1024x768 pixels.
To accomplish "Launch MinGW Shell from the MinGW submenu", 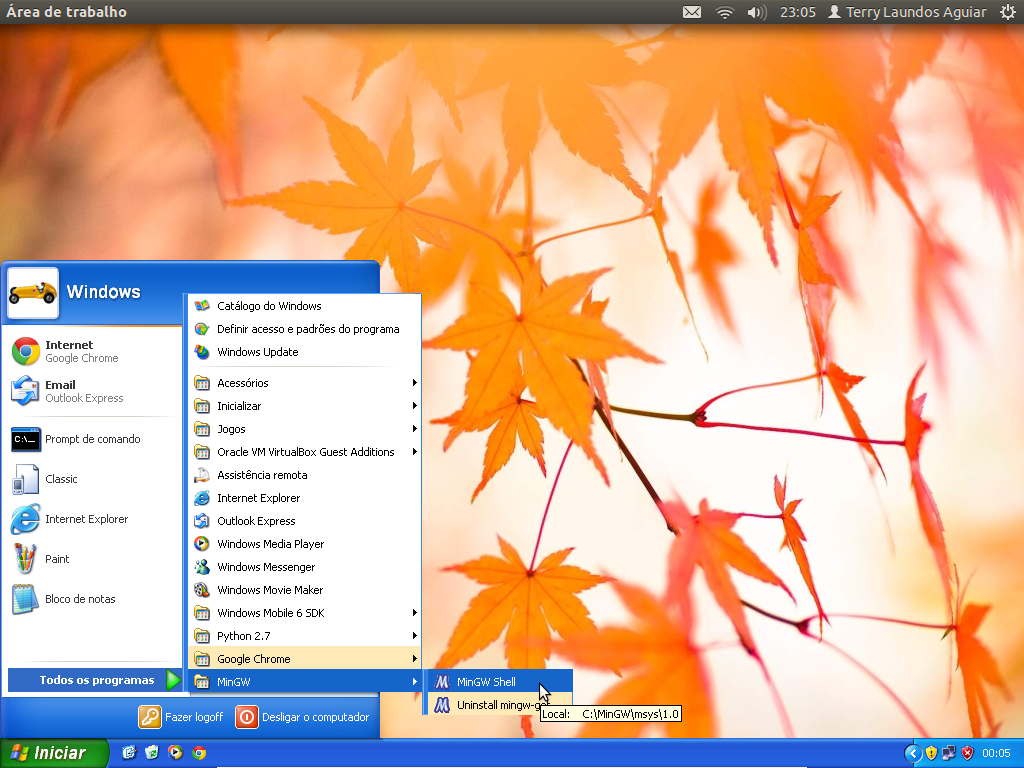I will (x=500, y=682).
